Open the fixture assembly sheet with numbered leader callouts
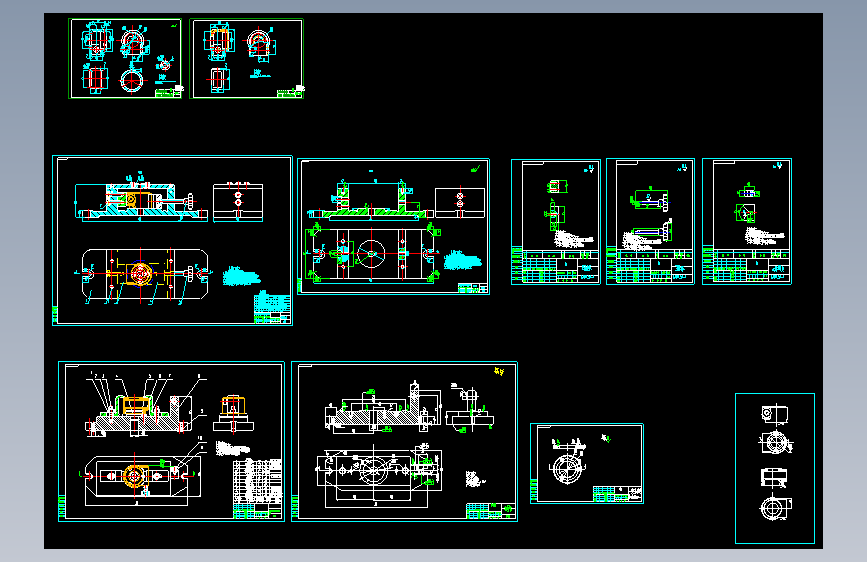The height and width of the screenshot is (562, 867). [x=171, y=441]
